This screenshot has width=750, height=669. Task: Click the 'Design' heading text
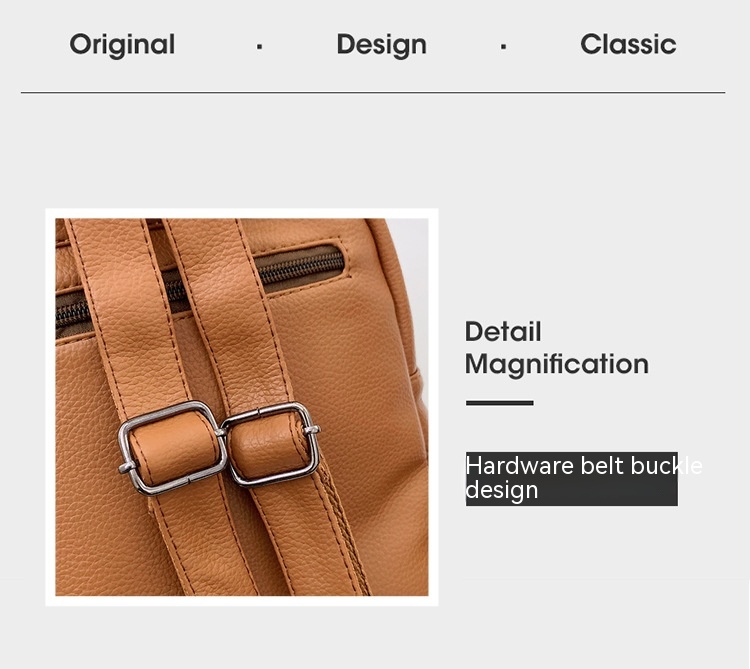[381, 45]
